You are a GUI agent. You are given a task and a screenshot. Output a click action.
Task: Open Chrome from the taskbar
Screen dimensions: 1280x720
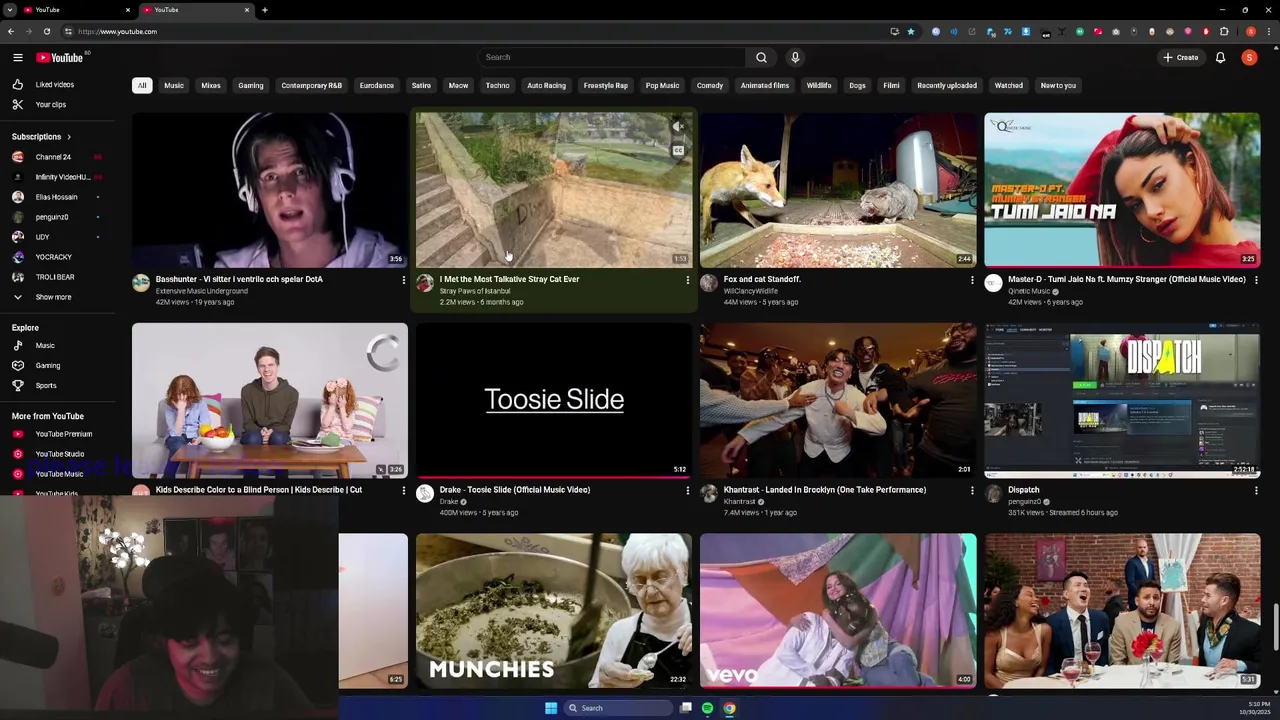[729, 708]
